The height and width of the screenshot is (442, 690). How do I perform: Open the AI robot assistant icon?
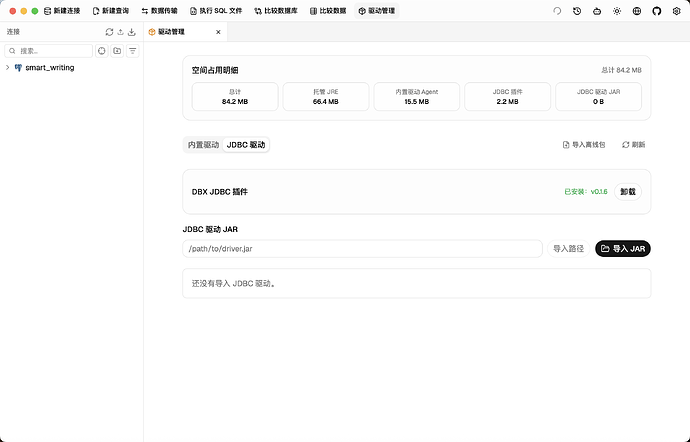point(597,11)
